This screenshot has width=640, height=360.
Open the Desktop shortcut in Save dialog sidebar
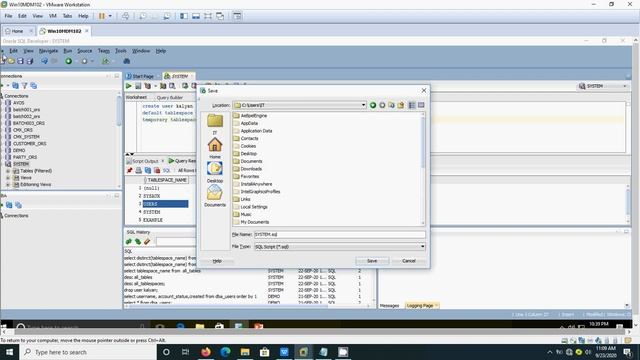coord(215,171)
